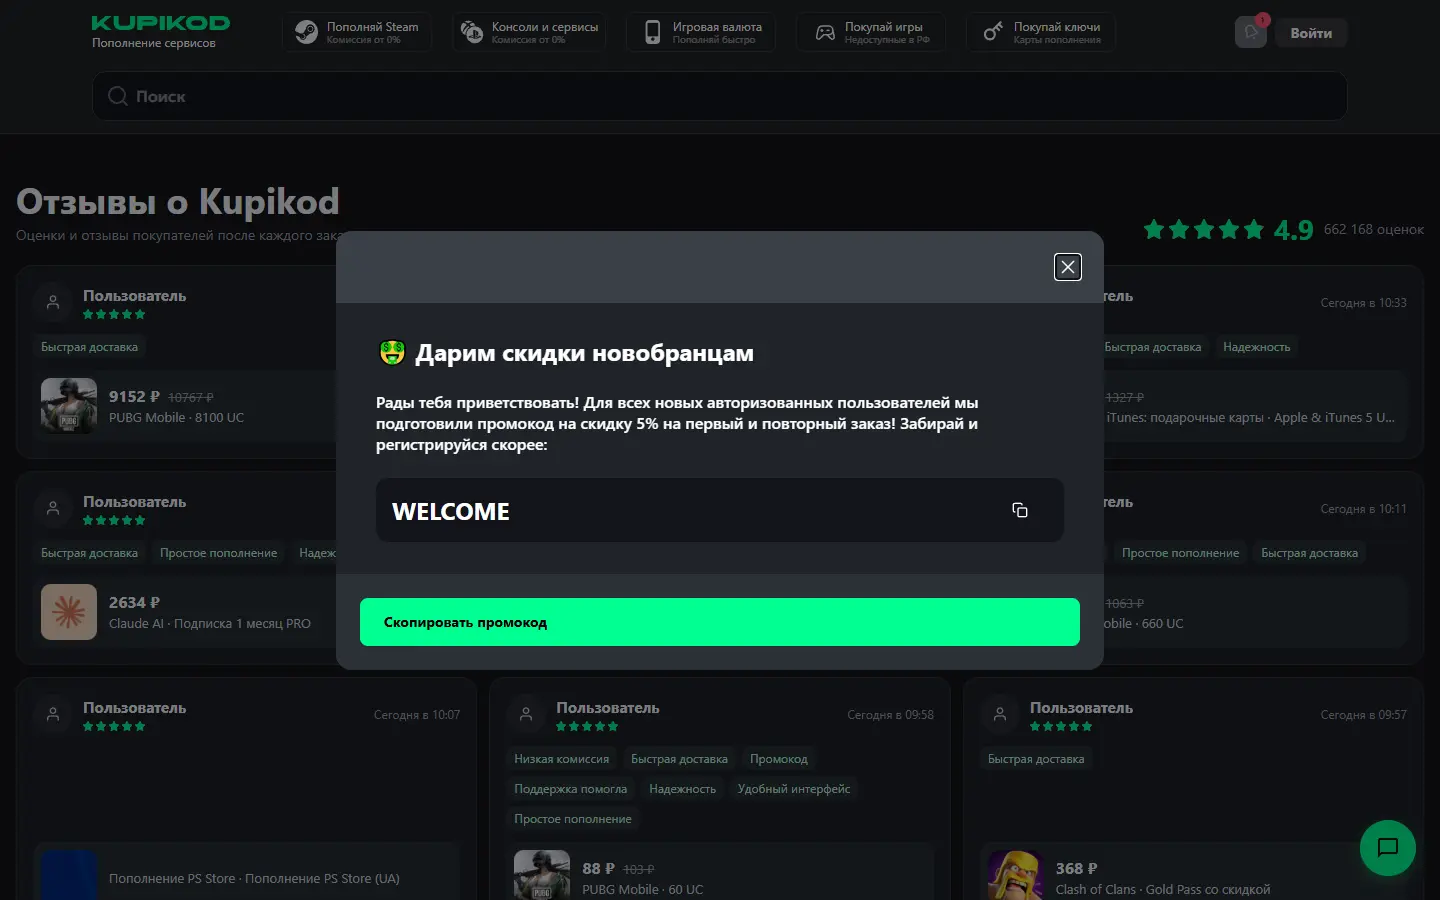The width and height of the screenshot is (1440, 900).
Task: Click user avatar in the 09:58 review
Action: [x=526, y=714]
